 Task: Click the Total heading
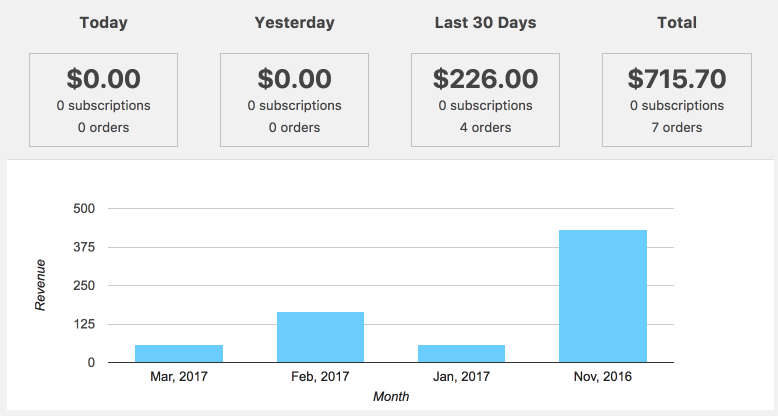tap(677, 23)
